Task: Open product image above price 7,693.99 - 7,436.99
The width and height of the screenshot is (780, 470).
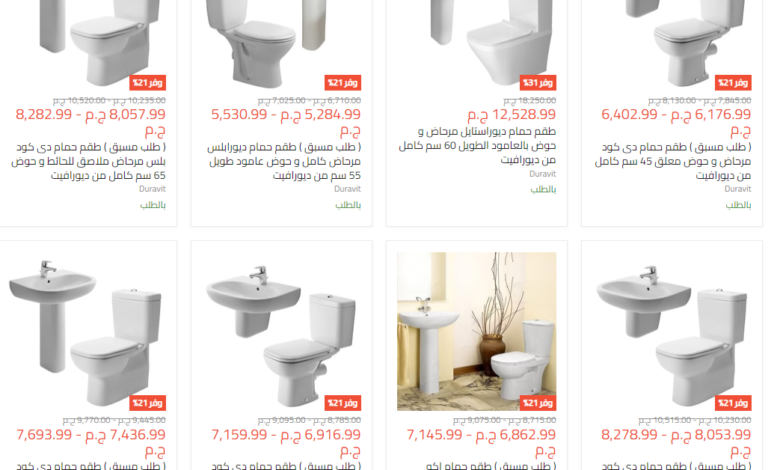Action: tap(87, 331)
